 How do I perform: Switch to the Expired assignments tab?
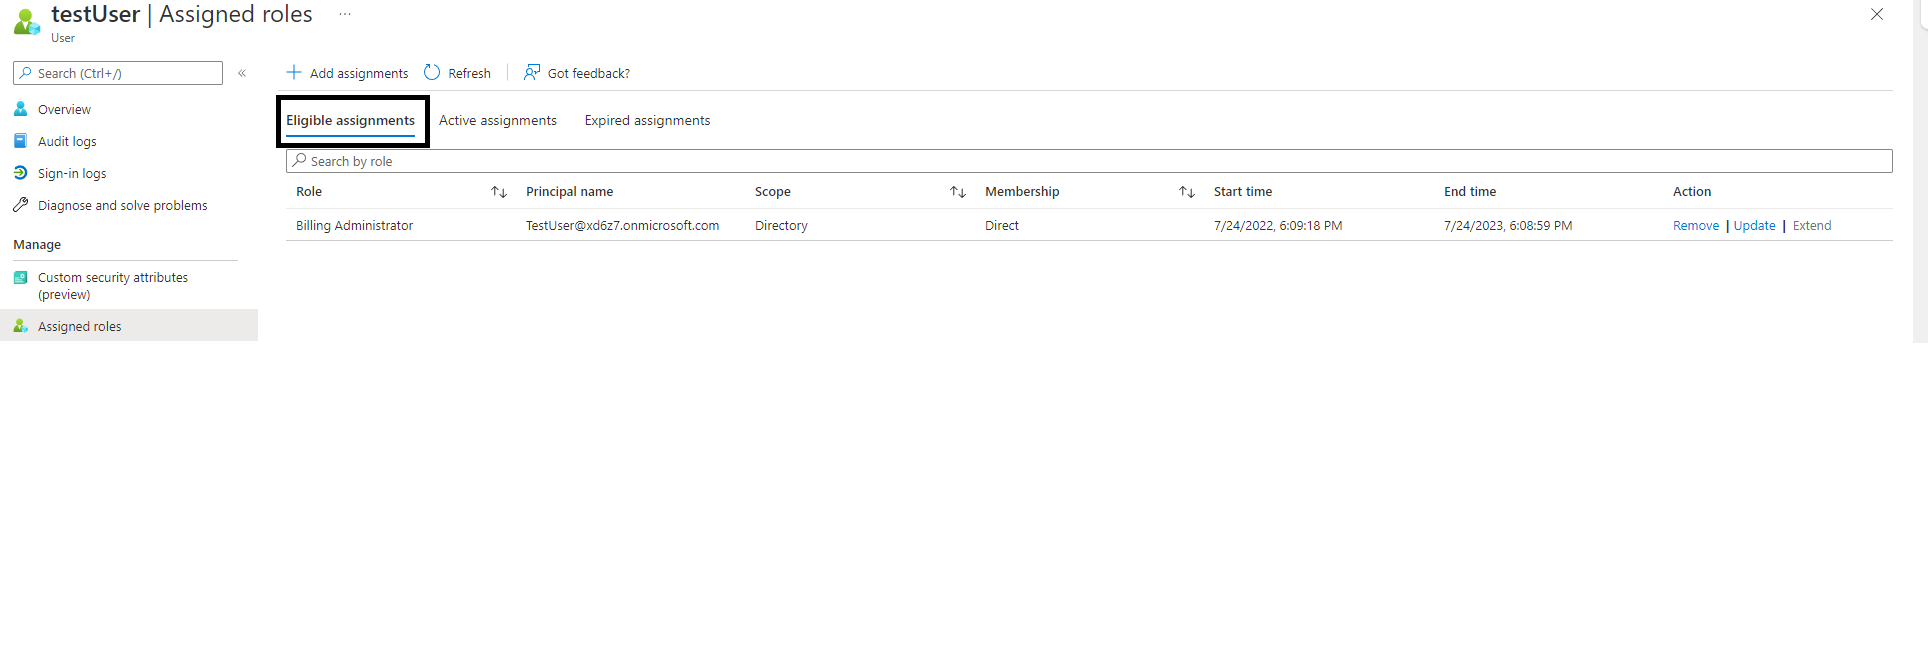[x=647, y=120]
